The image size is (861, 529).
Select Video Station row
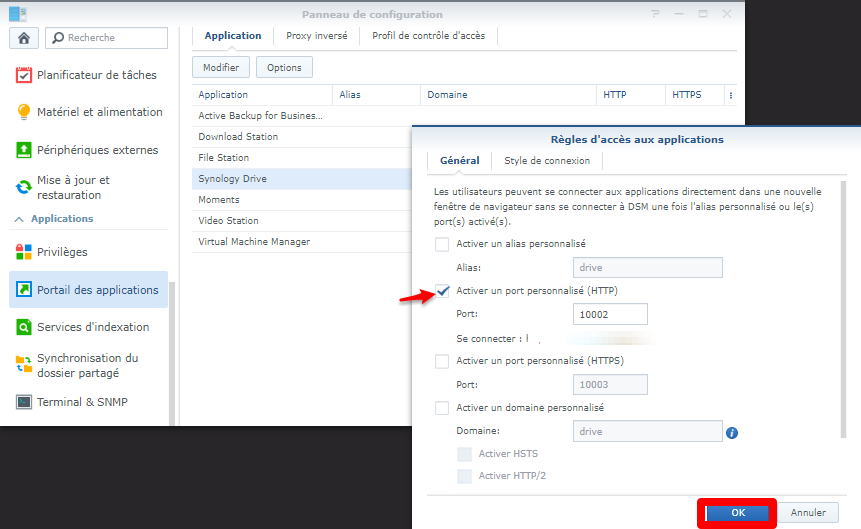coord(301,221)
